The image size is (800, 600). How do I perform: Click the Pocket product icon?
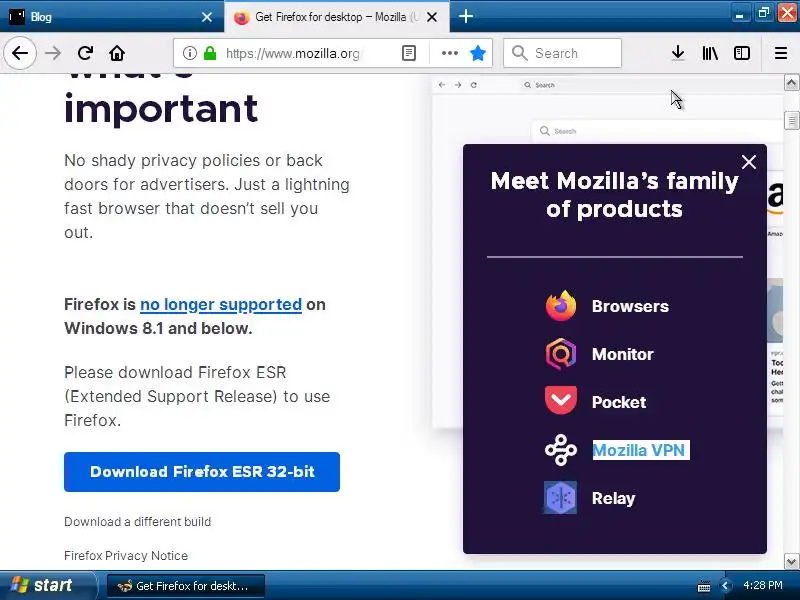[561, 401]
